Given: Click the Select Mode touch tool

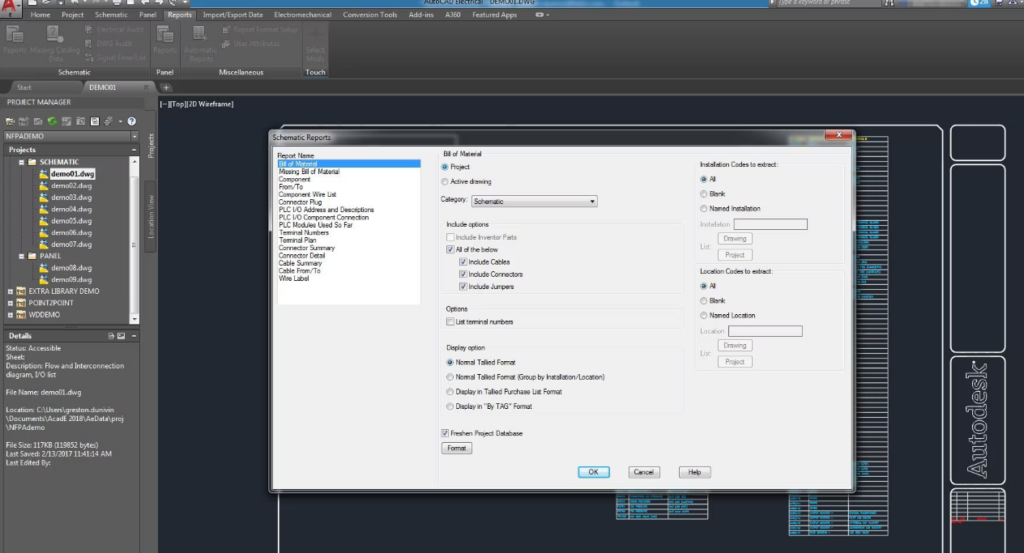Looking at the screenshot, I should click(x=315, y=44).
